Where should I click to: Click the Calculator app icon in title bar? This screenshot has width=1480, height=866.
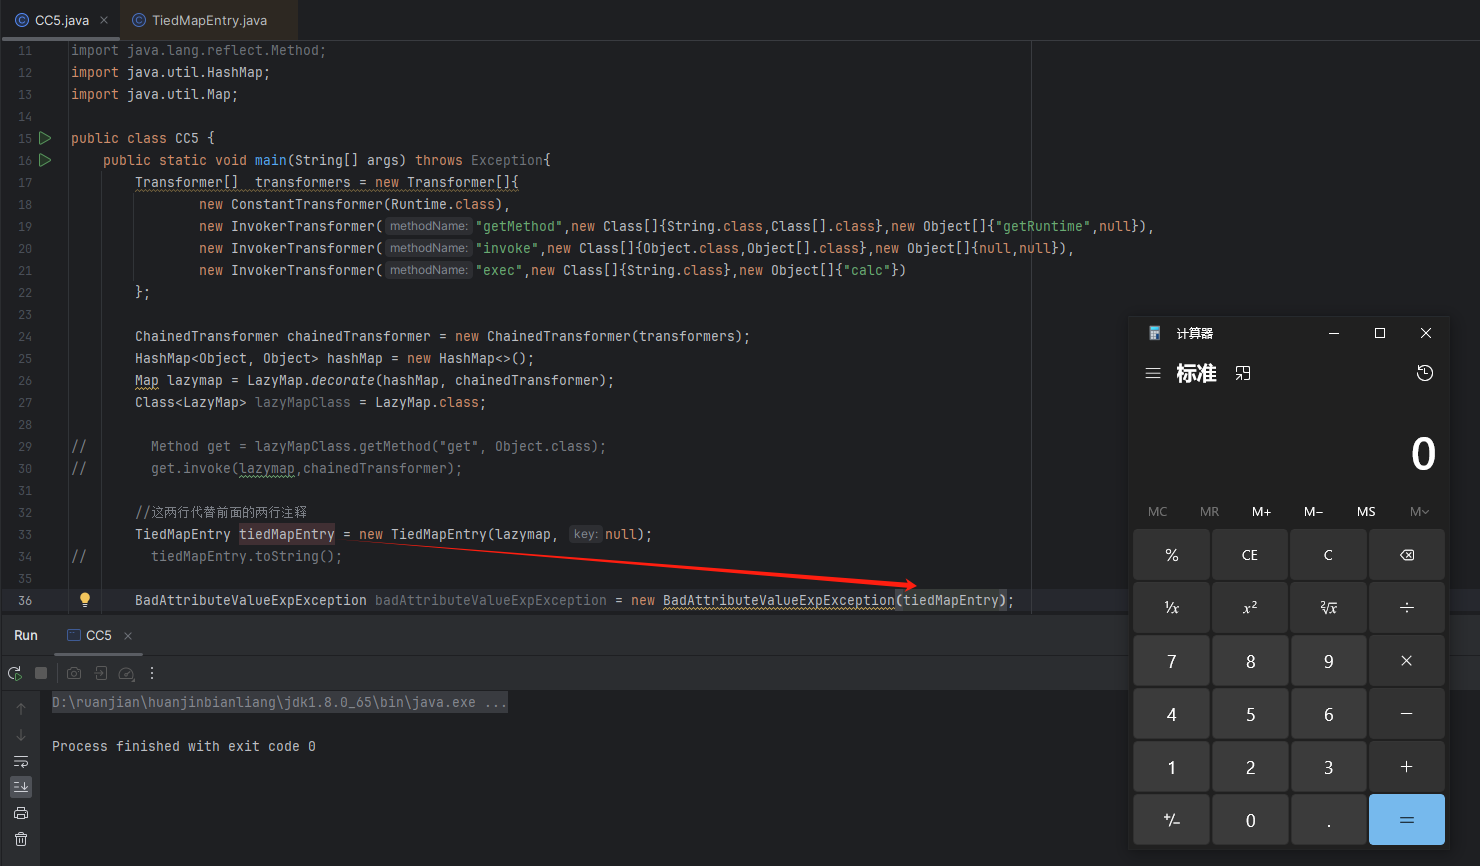tap(1155, 333)
